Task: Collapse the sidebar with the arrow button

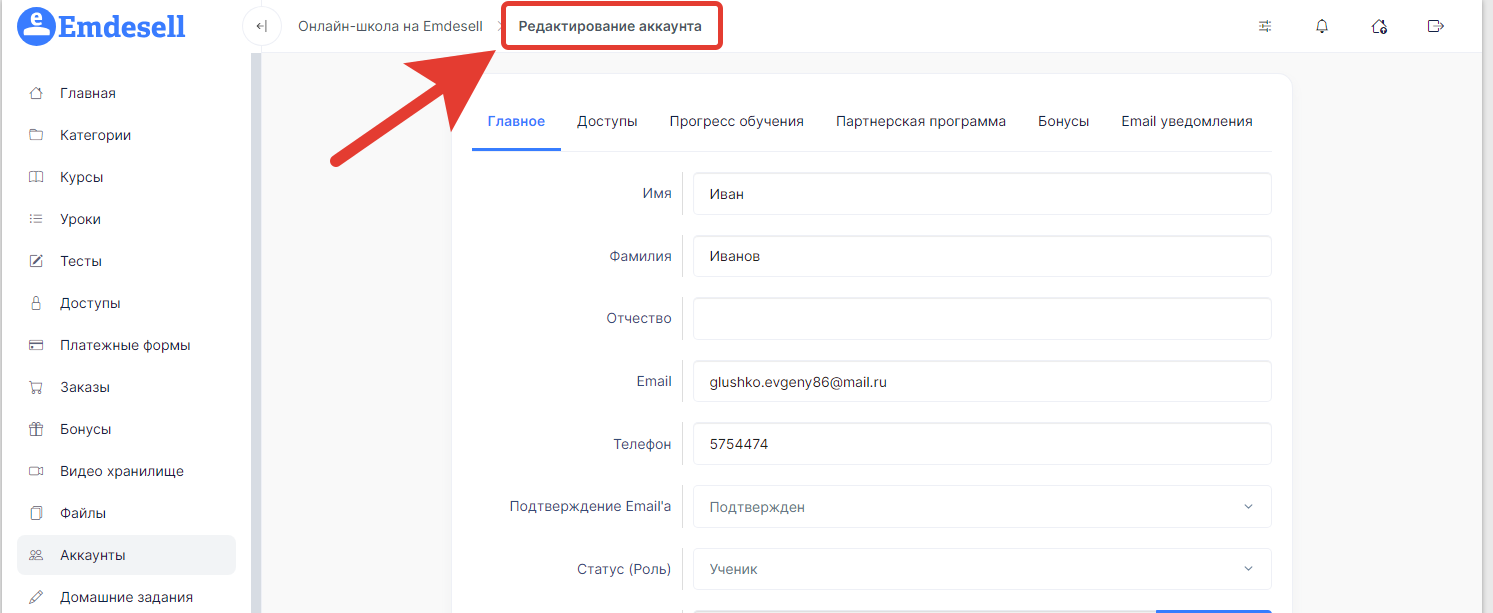Action: point(262,26)
